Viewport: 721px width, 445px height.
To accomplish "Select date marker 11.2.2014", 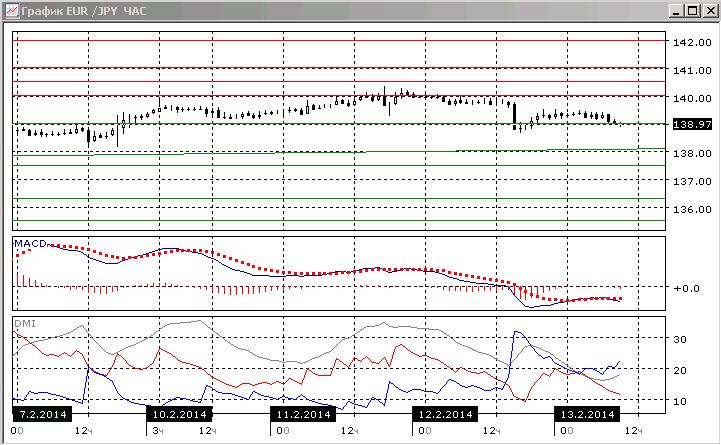I will 303,414.
